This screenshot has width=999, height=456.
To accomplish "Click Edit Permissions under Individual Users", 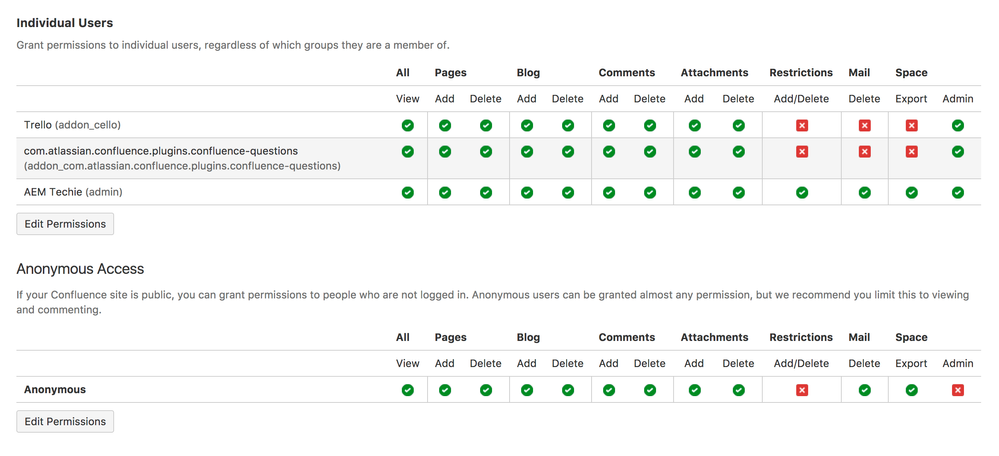I will (65, 224).
